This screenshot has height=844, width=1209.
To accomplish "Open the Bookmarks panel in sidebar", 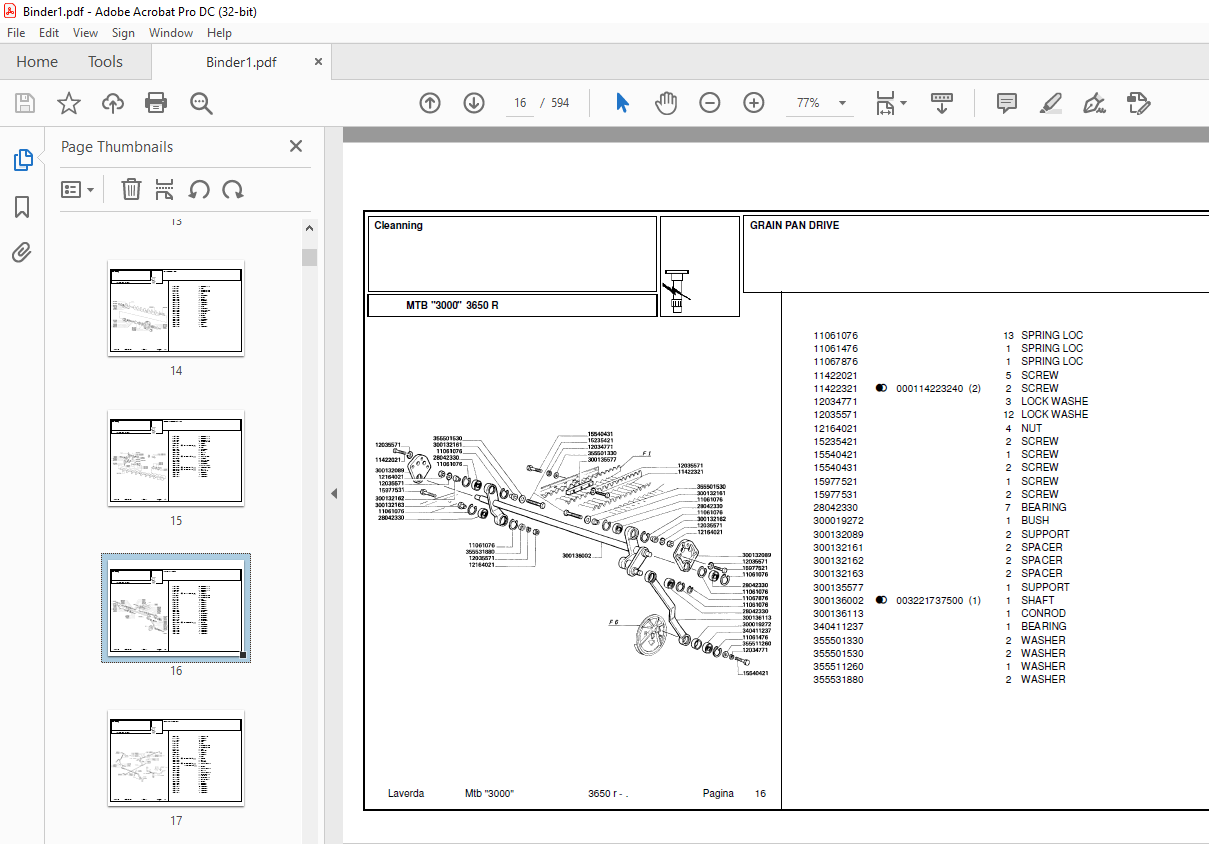I will pyautogui.click(x=22, y=207).
